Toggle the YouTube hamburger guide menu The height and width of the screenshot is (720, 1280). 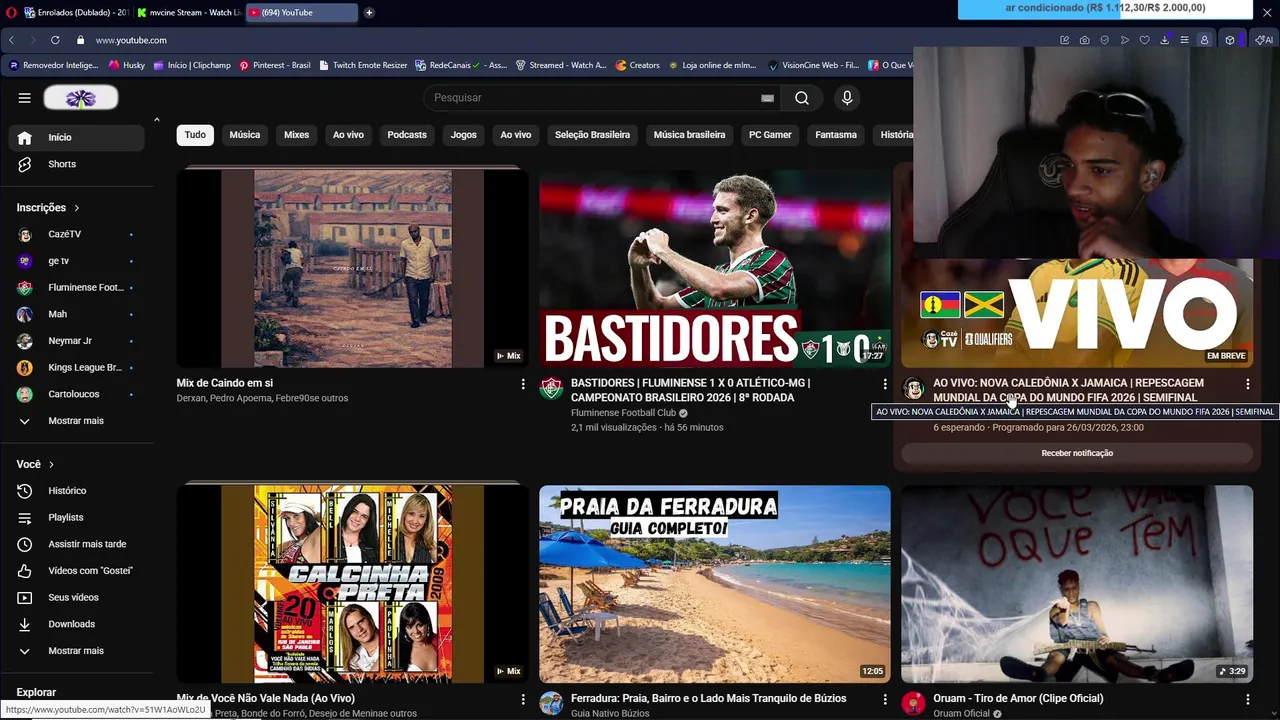click(24, 98)
